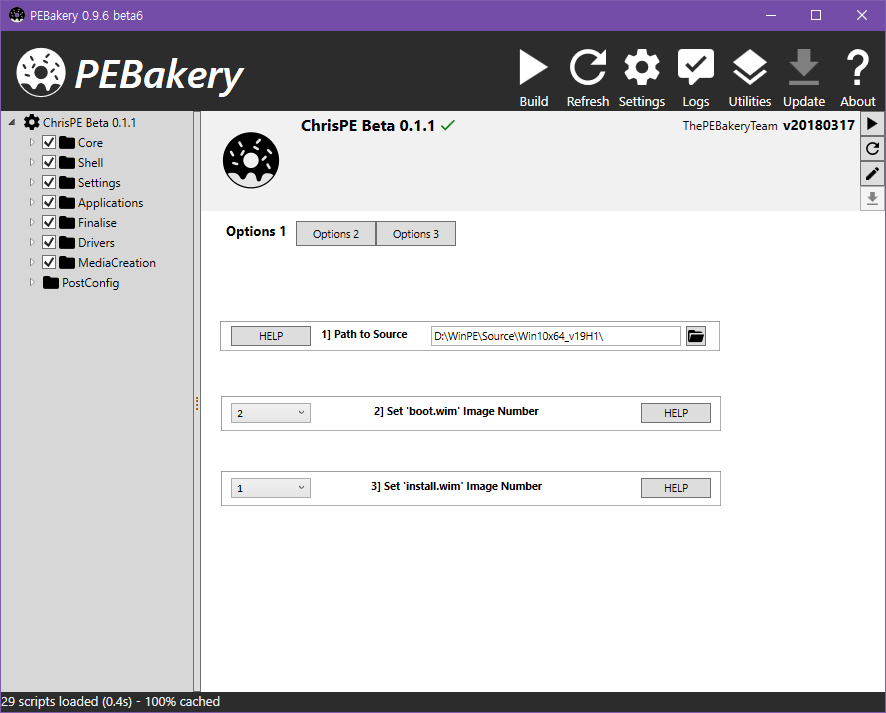Start the Build process
This screenshot has width=886, height=713.
(533, 77)
